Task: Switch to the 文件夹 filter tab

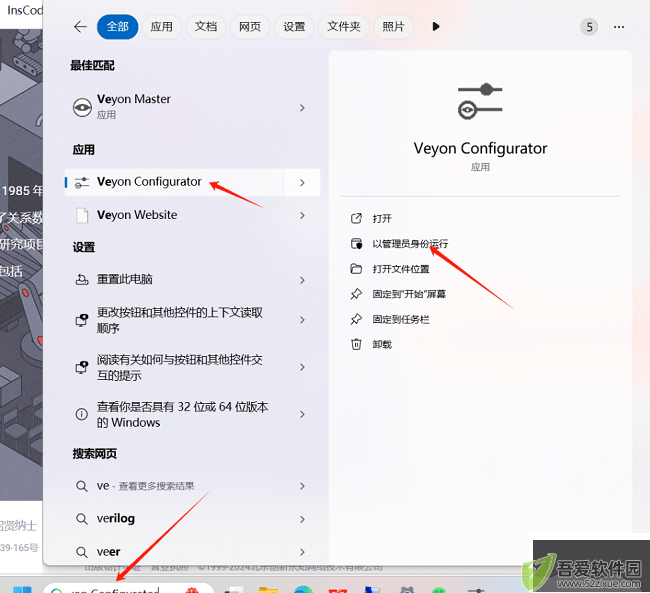Action: tap(344, 27)
